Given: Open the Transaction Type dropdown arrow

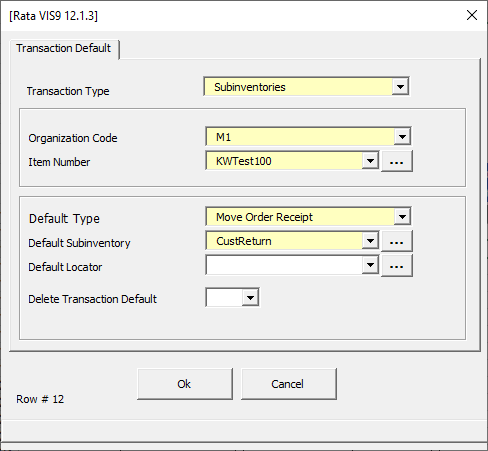Looking at the screenshot, I should click(400, 87).
